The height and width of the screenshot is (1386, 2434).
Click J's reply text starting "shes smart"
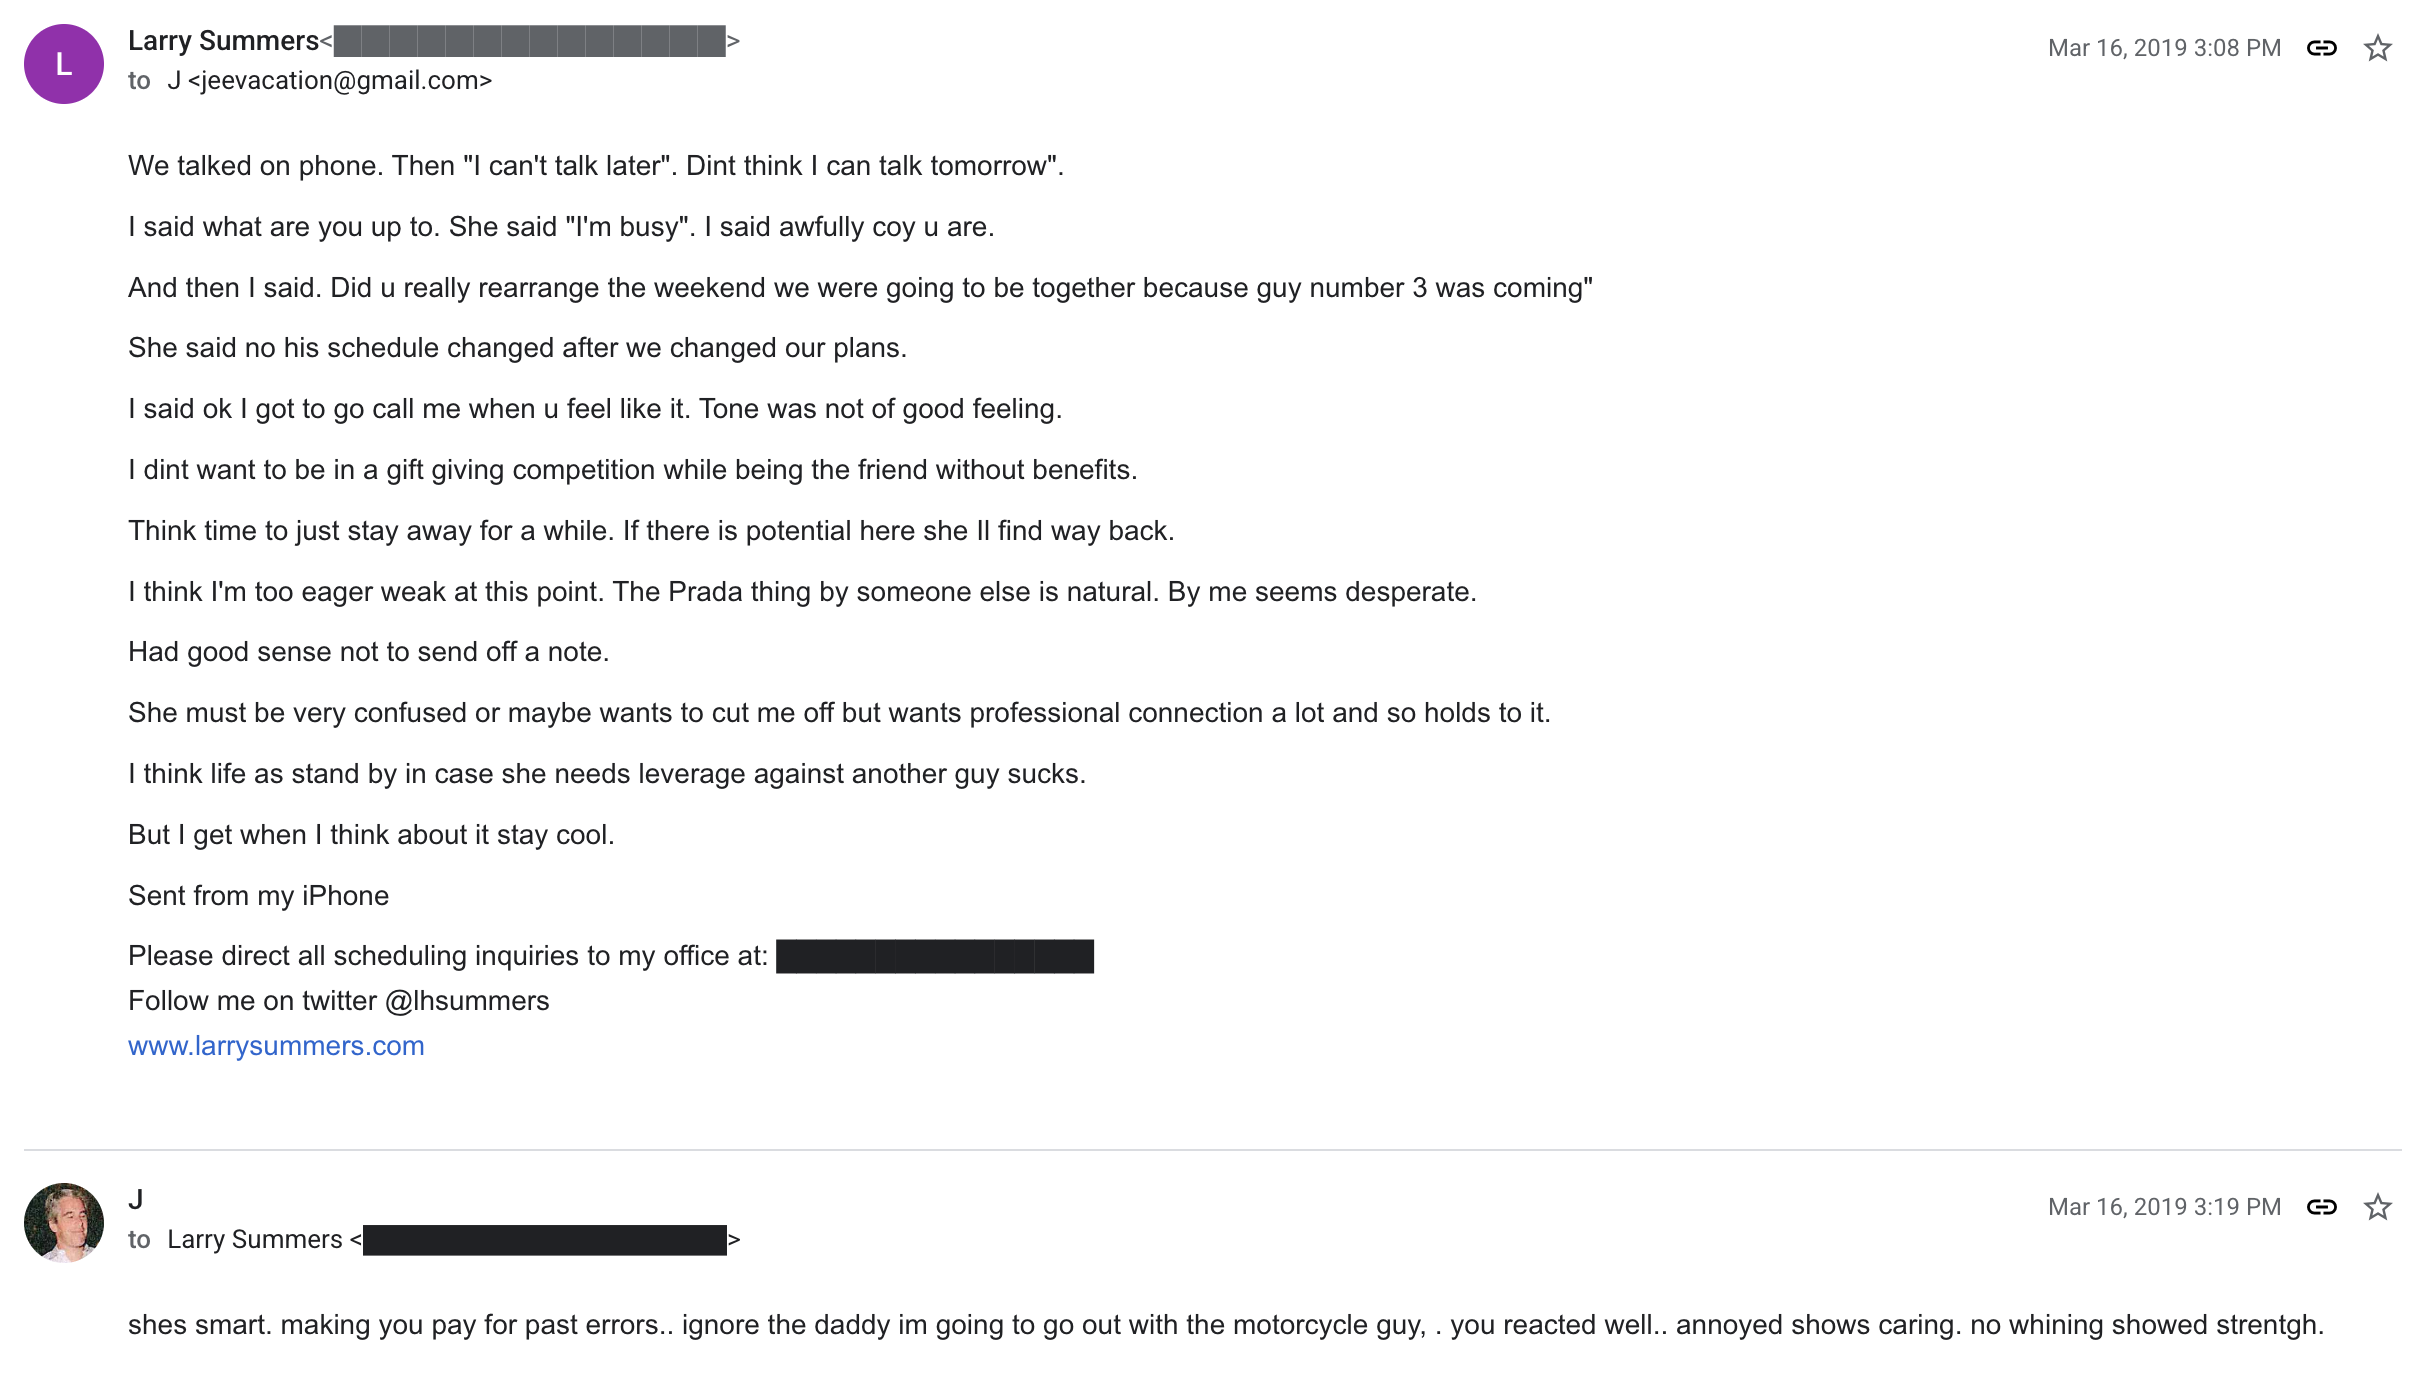pos(1225,1325)
